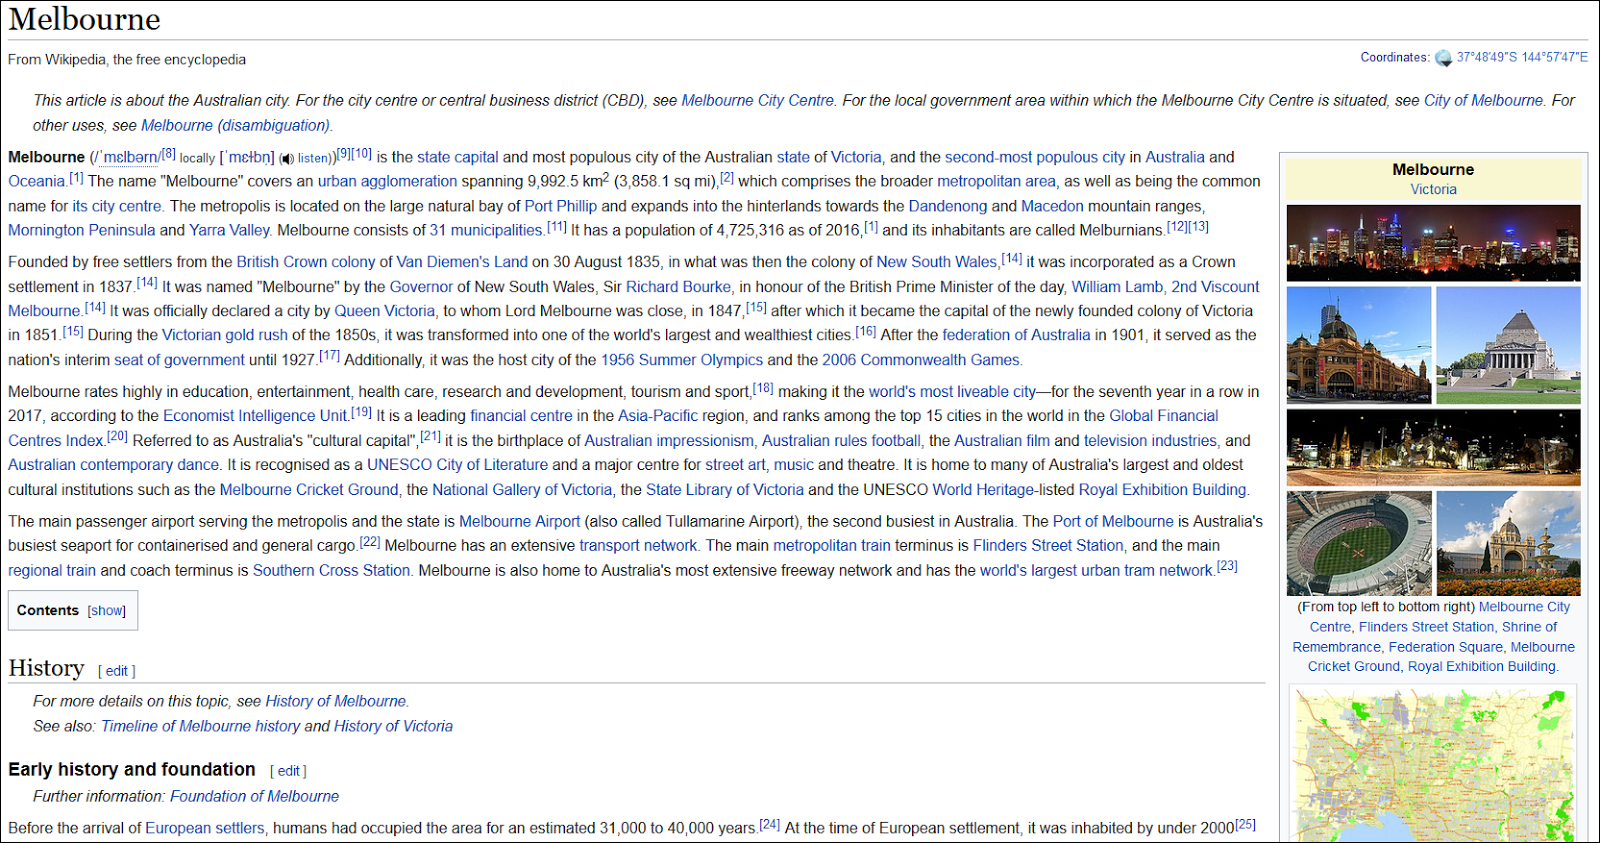Viewport: 1600px width, 843px height.
Task: Open the William Lamb, 2nd Viscount link
Action: pyautogui.click(x=1166, y=287)
